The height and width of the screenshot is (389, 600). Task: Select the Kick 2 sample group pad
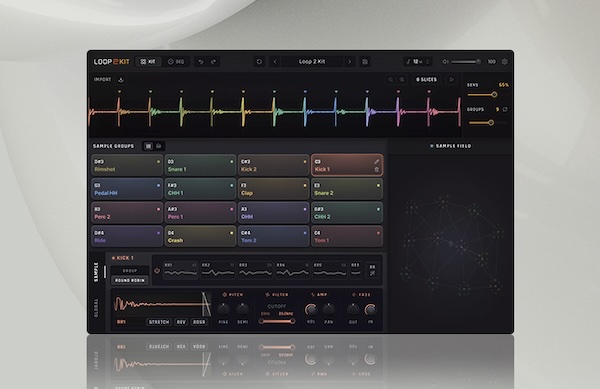[274, 165]
